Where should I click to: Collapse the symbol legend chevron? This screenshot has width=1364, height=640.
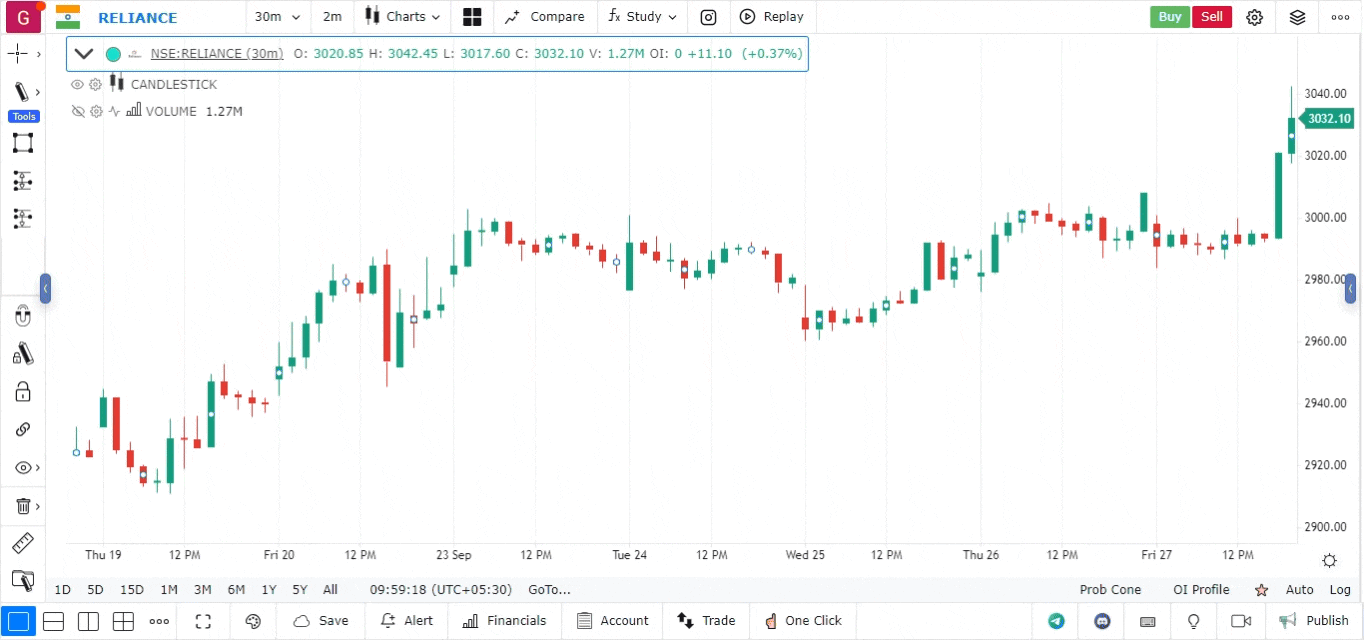point(84,54)
